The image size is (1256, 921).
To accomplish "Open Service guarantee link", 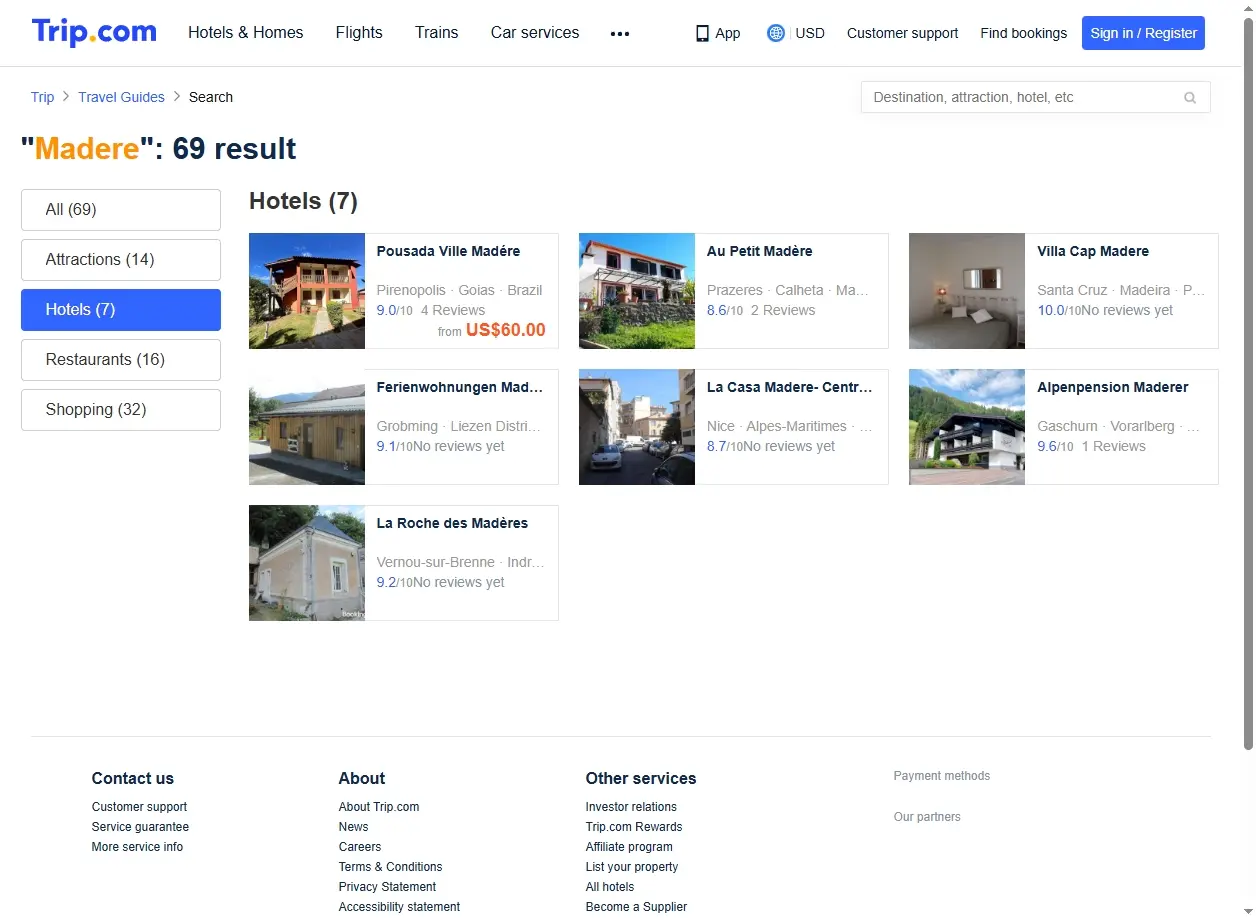I will 140,827.
